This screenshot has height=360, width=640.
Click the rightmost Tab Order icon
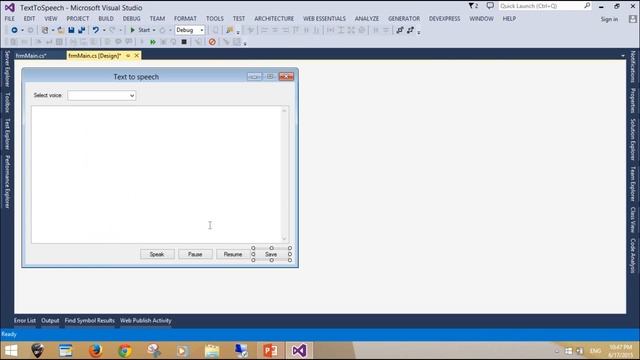[x=410, y=30]
